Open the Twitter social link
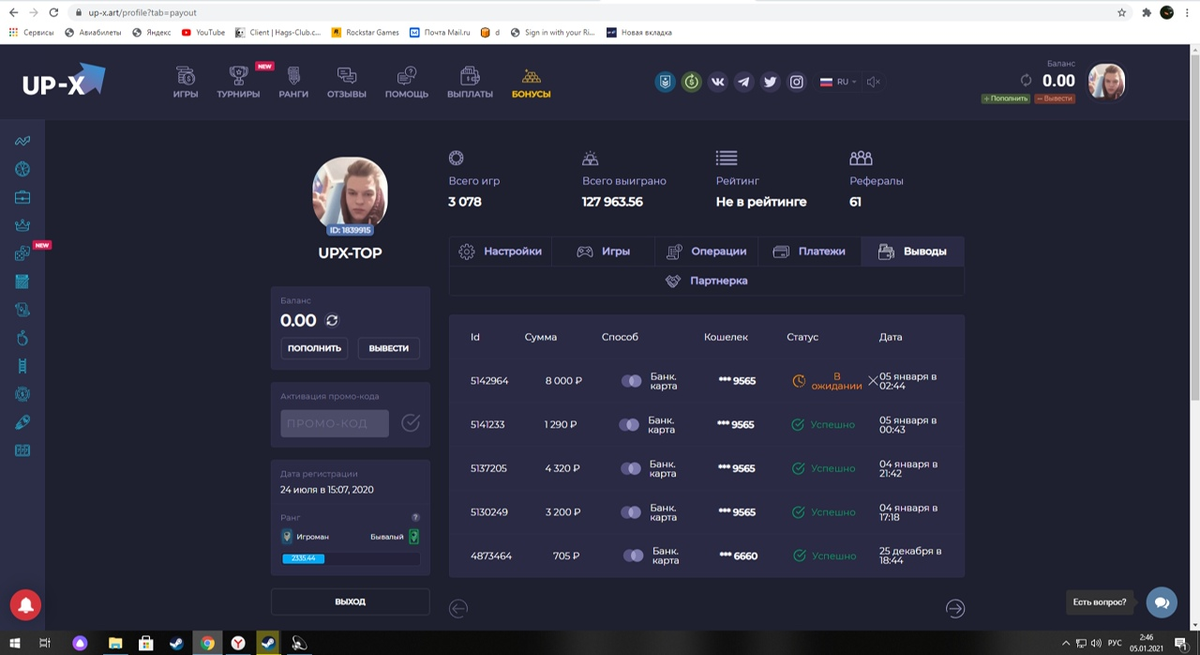 tap(770, 82)
